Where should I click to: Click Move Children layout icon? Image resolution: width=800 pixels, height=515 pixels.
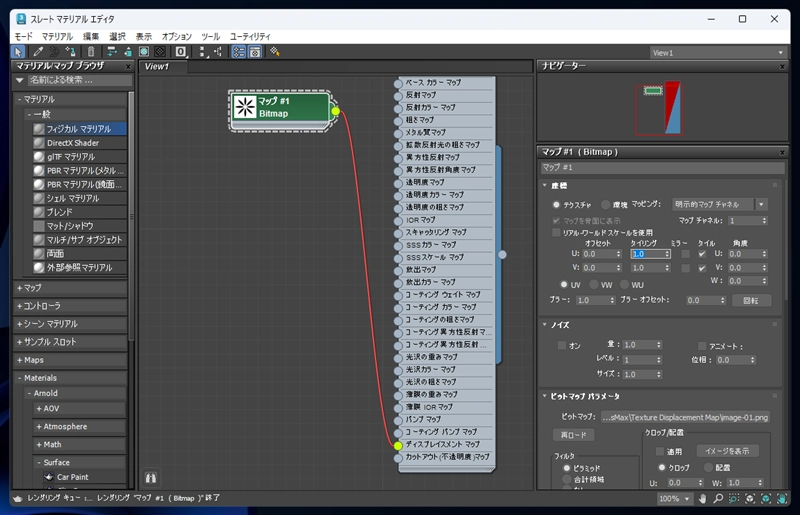click(111, 52)
